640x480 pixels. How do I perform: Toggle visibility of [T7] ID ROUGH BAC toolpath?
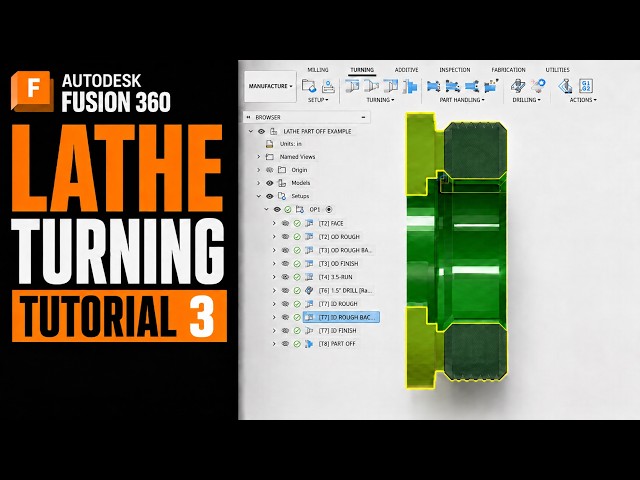(285, 317)
